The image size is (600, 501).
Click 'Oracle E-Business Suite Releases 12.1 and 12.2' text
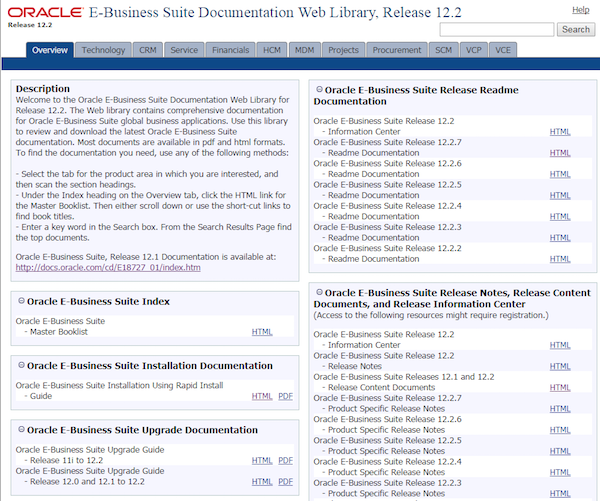[404, 377]
